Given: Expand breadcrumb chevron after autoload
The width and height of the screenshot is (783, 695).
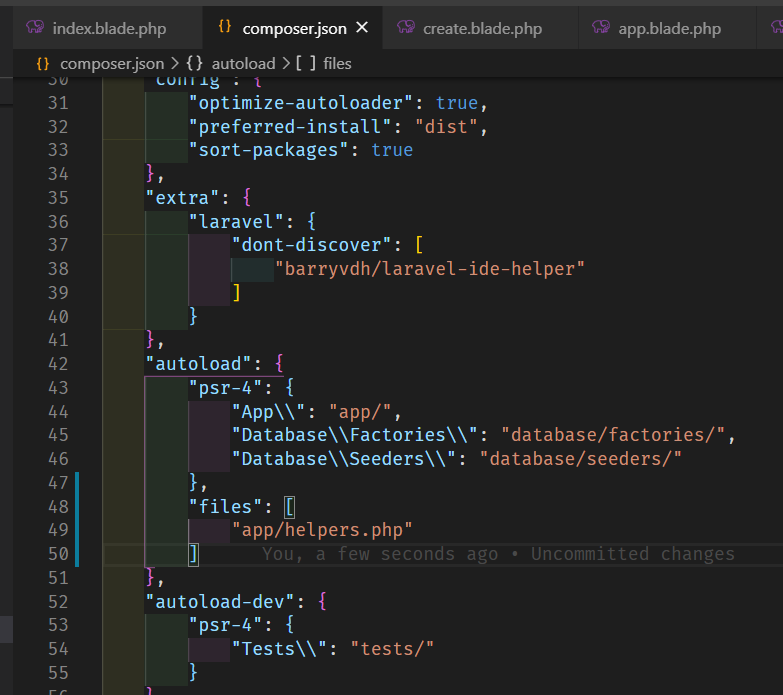Looking at the screenshot, I should 286,63.
